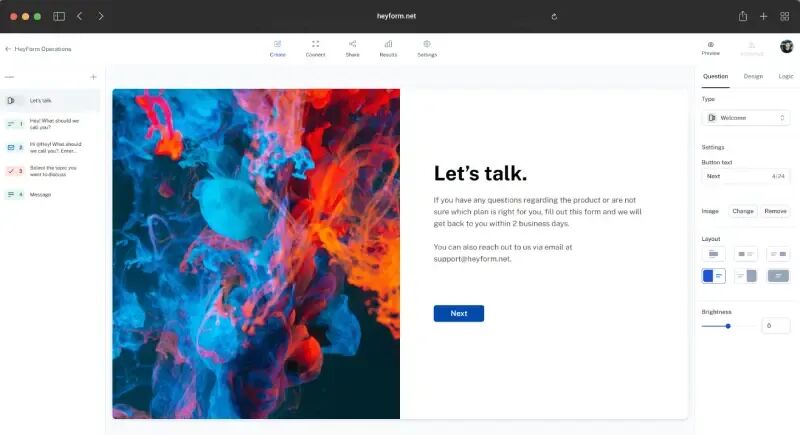Reload the heyform.net page
Screen dimensions: 800x435
(x=554, y=16)
